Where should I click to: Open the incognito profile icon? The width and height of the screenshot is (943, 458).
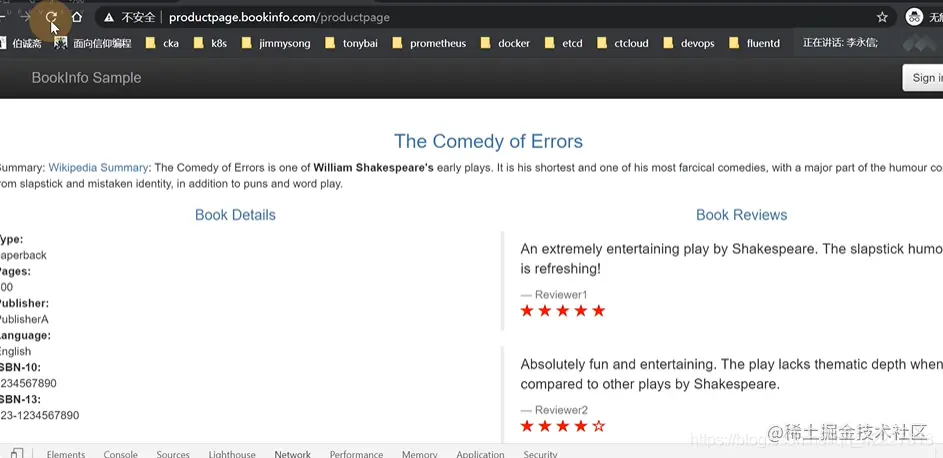[x=915, y=17]
